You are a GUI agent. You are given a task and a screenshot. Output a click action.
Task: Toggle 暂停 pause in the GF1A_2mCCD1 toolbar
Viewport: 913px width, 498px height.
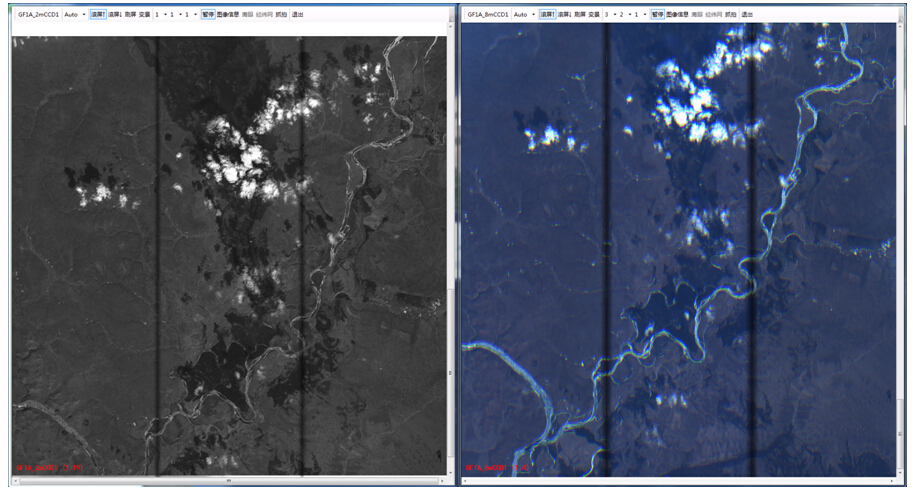click(x=207, y=15)
